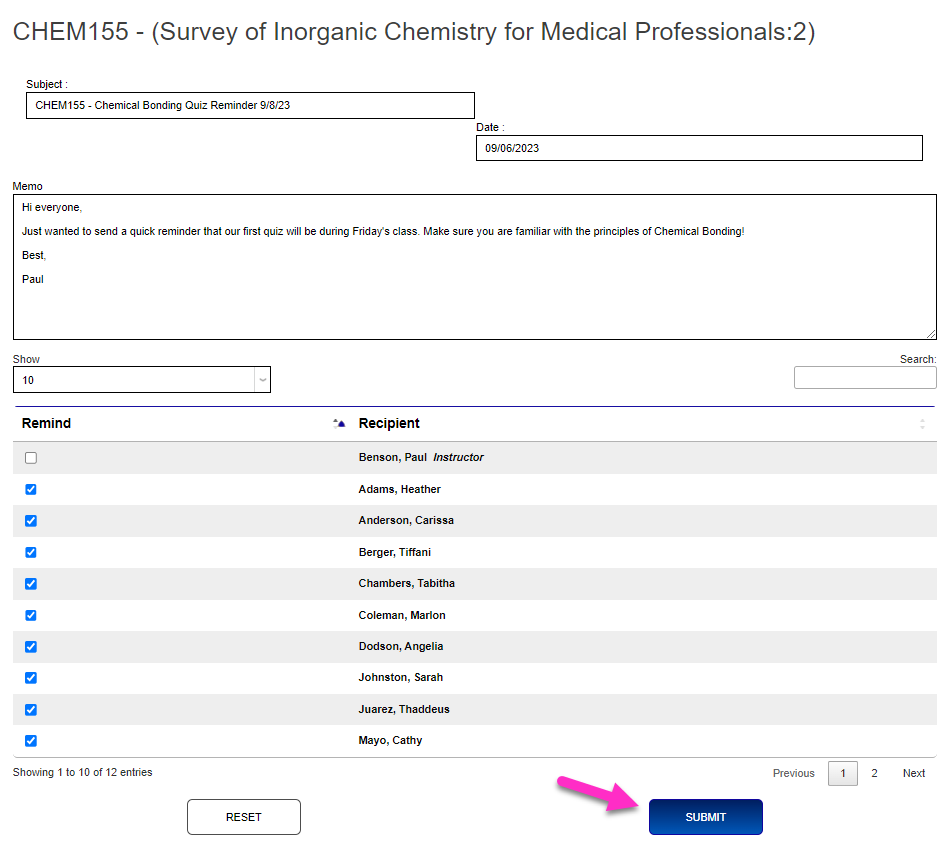The image size is (950, 842).
Task: Uncheck the Coleman, Marlon checkbox
Action: pos(31,615)
